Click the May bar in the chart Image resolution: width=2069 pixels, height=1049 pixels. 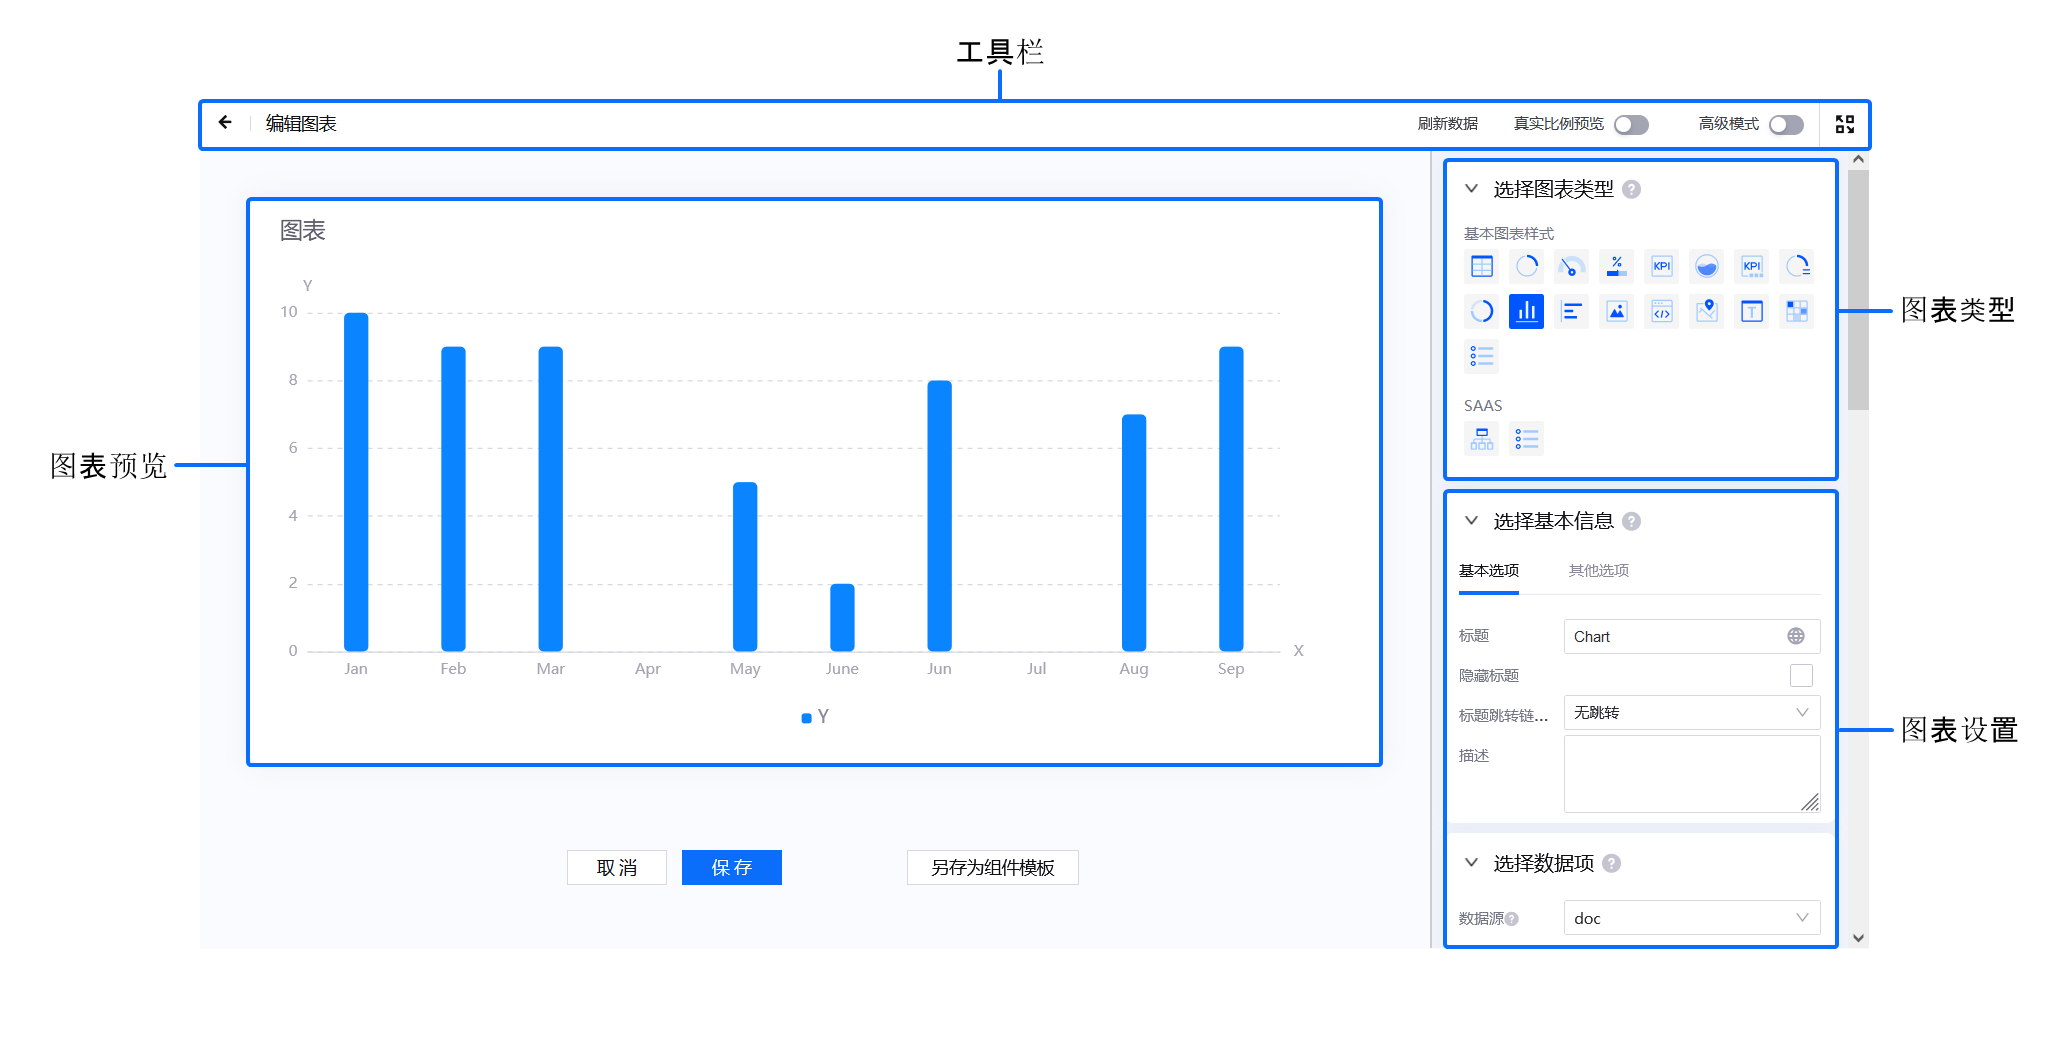pyautogui.click(x=745, y=567)
